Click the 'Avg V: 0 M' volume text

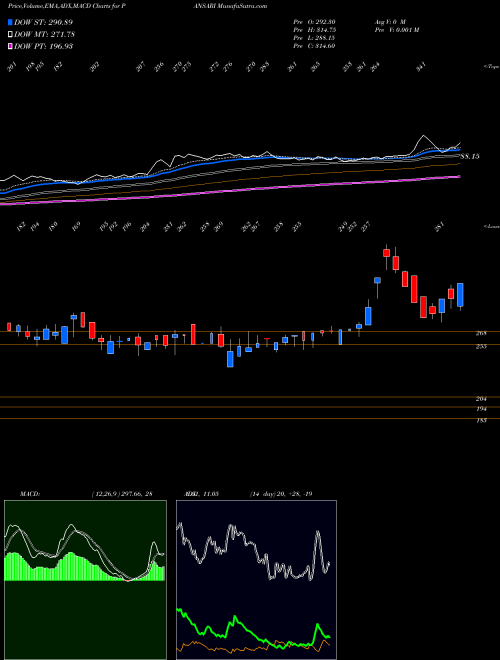tap(390, 22)
